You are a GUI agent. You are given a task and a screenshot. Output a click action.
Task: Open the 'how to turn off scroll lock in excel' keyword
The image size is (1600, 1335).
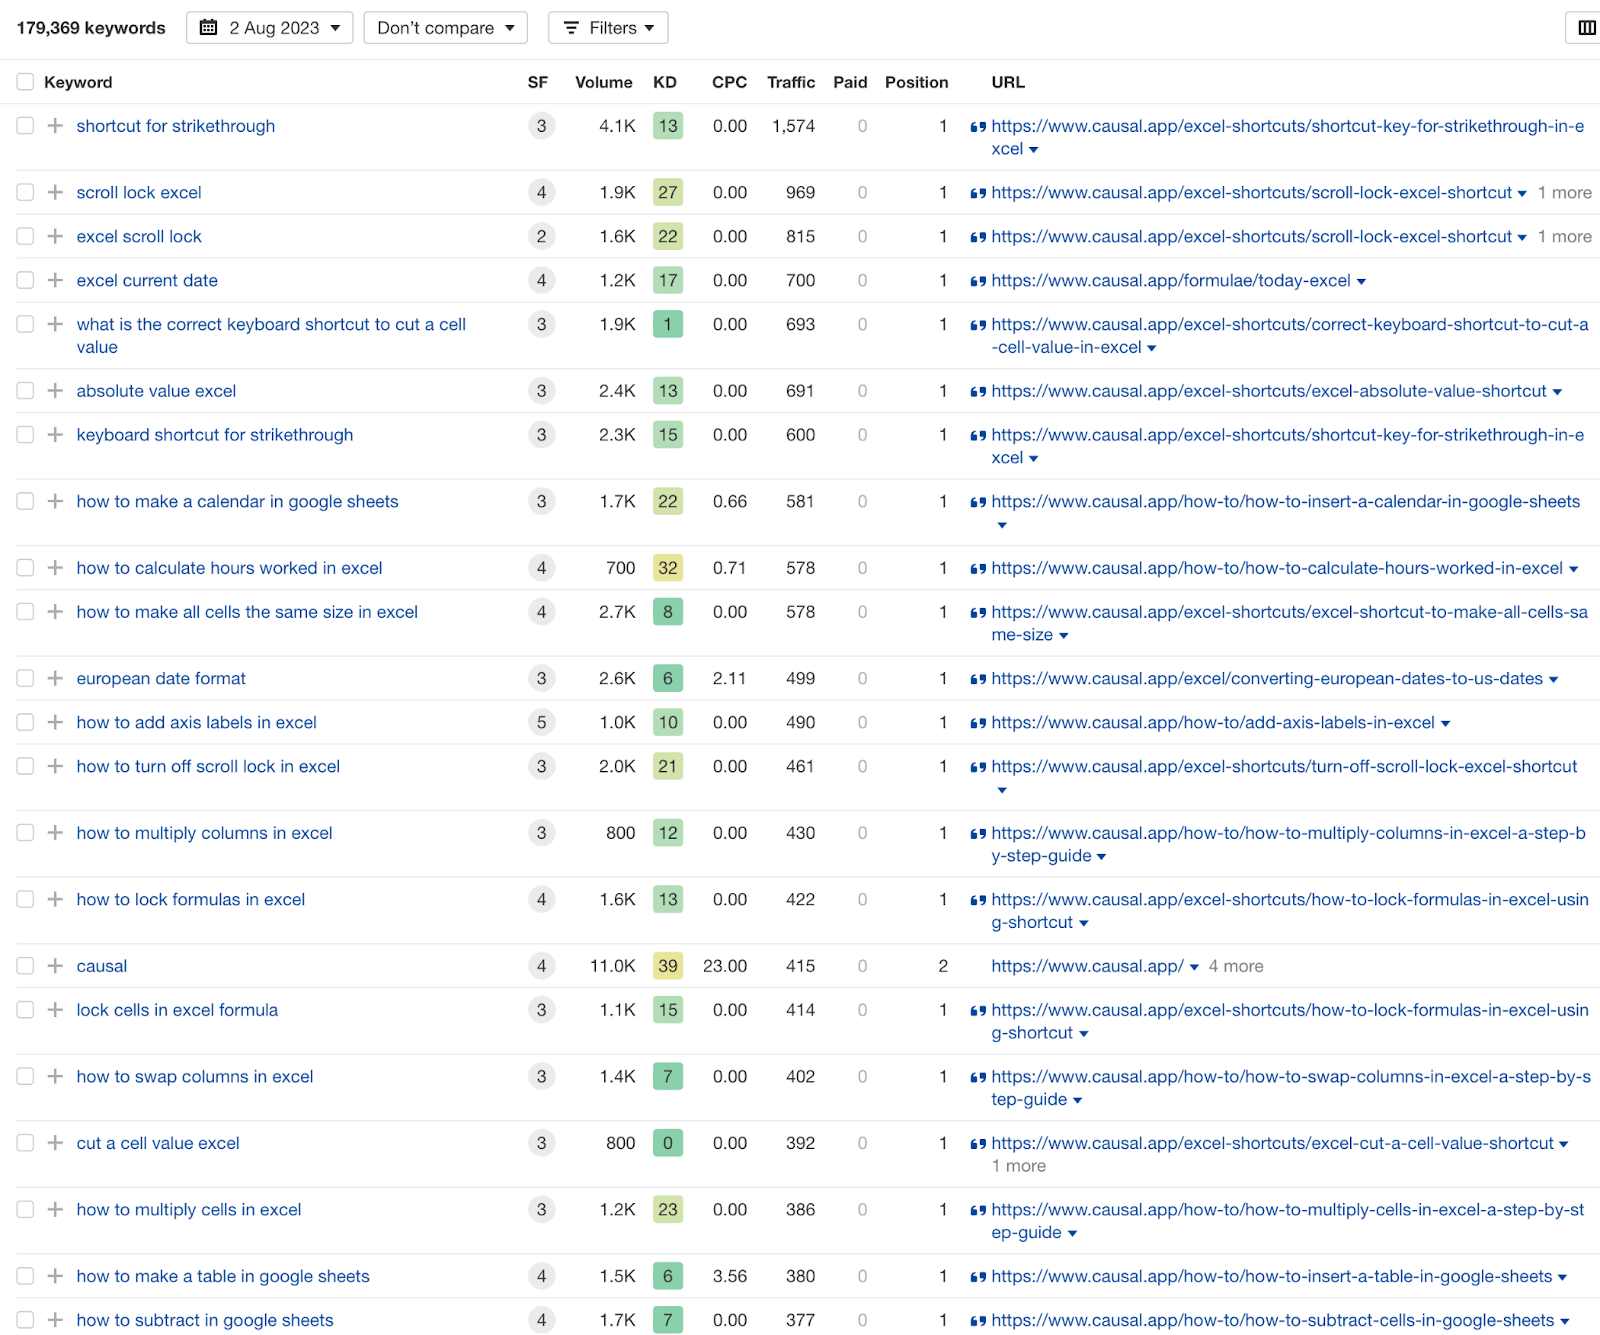click(208, 766)
